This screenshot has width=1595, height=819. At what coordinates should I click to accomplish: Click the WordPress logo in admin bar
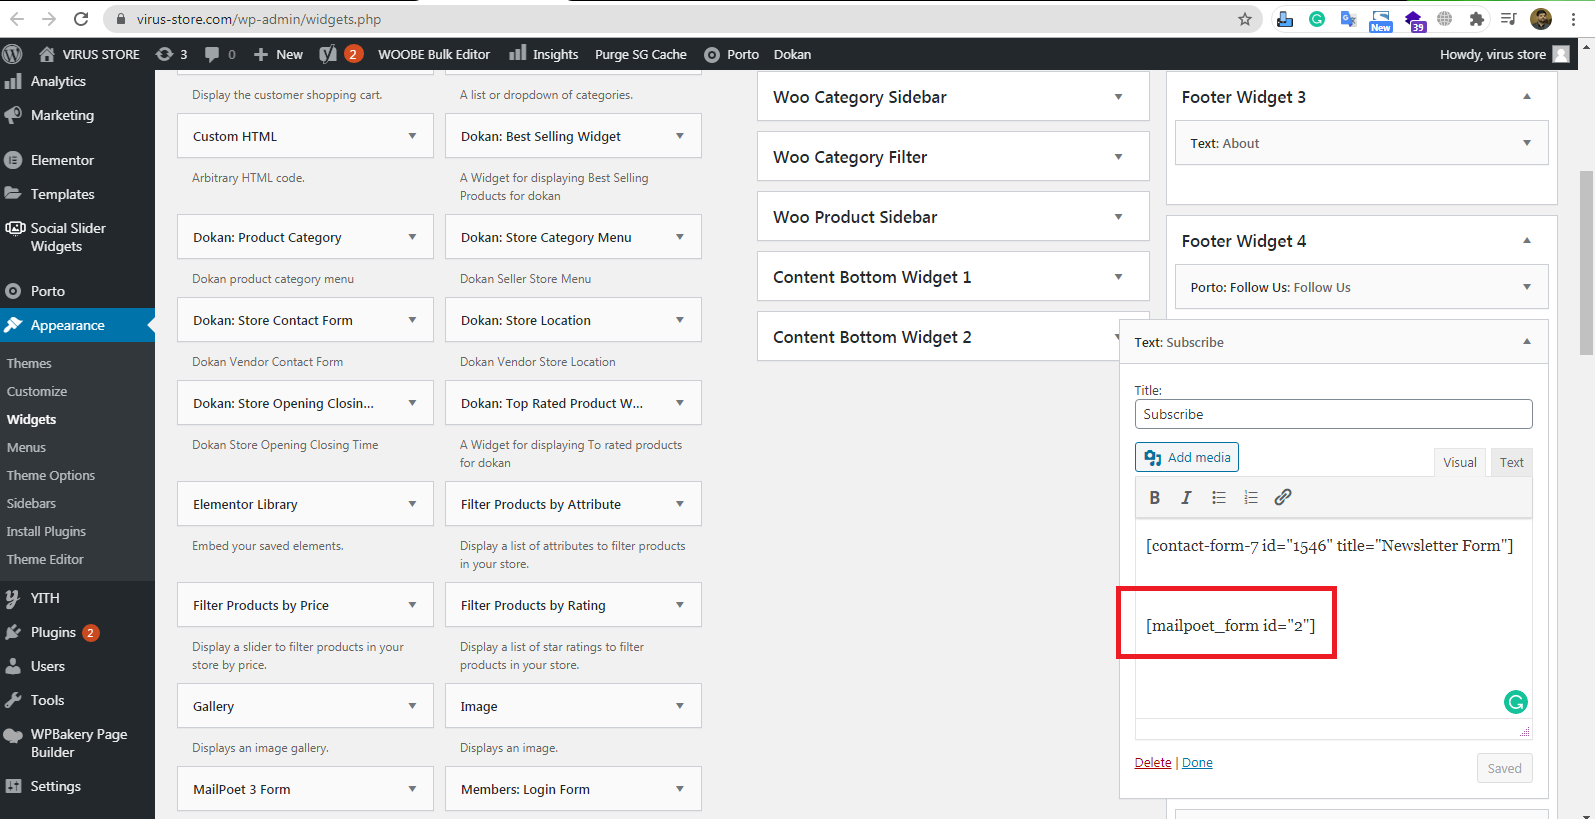click(12, 54)
